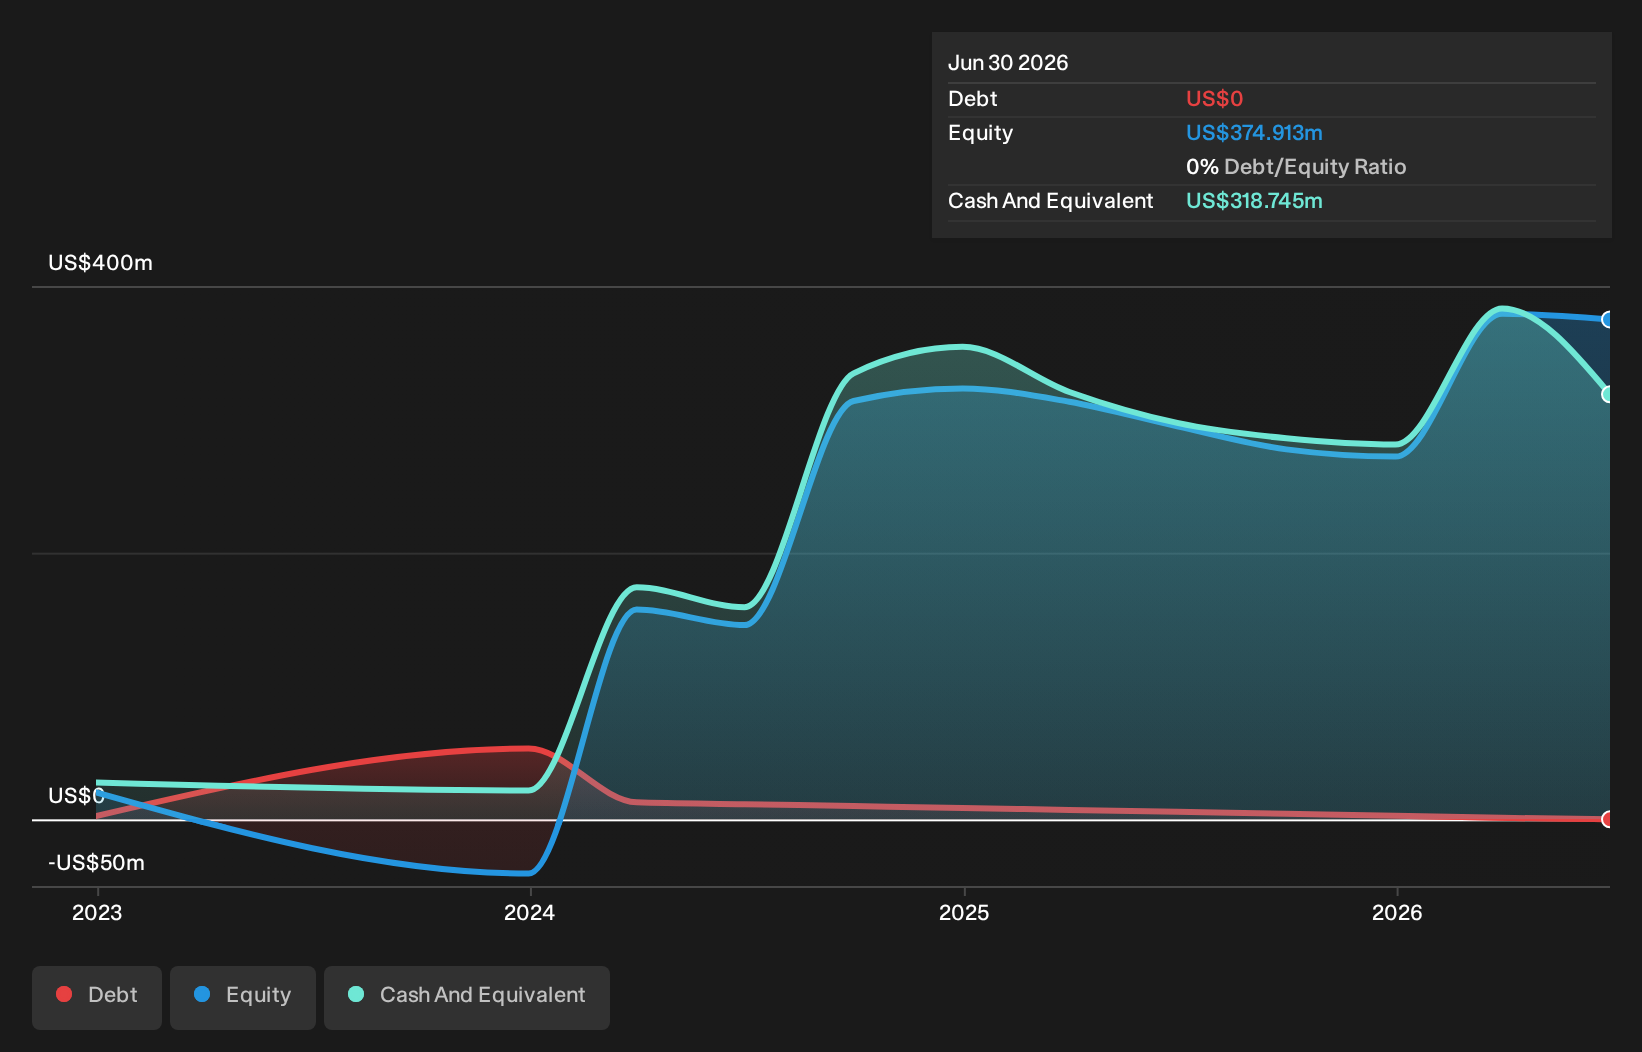The image size is (1642, 1052).
Task: Select the 2026 x-axis label
Action: pos(1397,912)
